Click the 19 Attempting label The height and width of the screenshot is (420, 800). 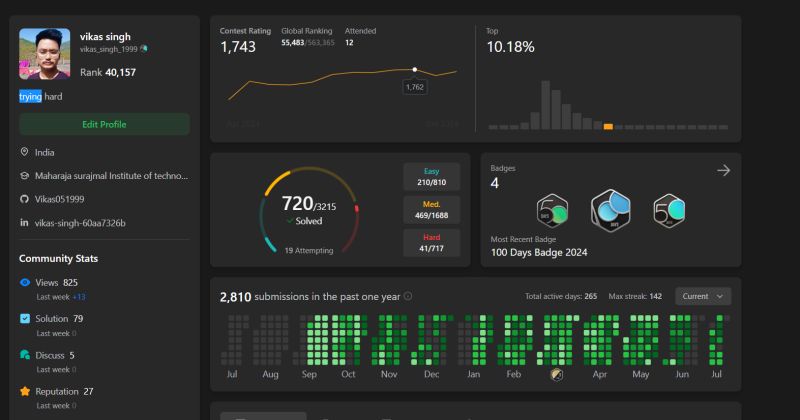pos(309,250)
